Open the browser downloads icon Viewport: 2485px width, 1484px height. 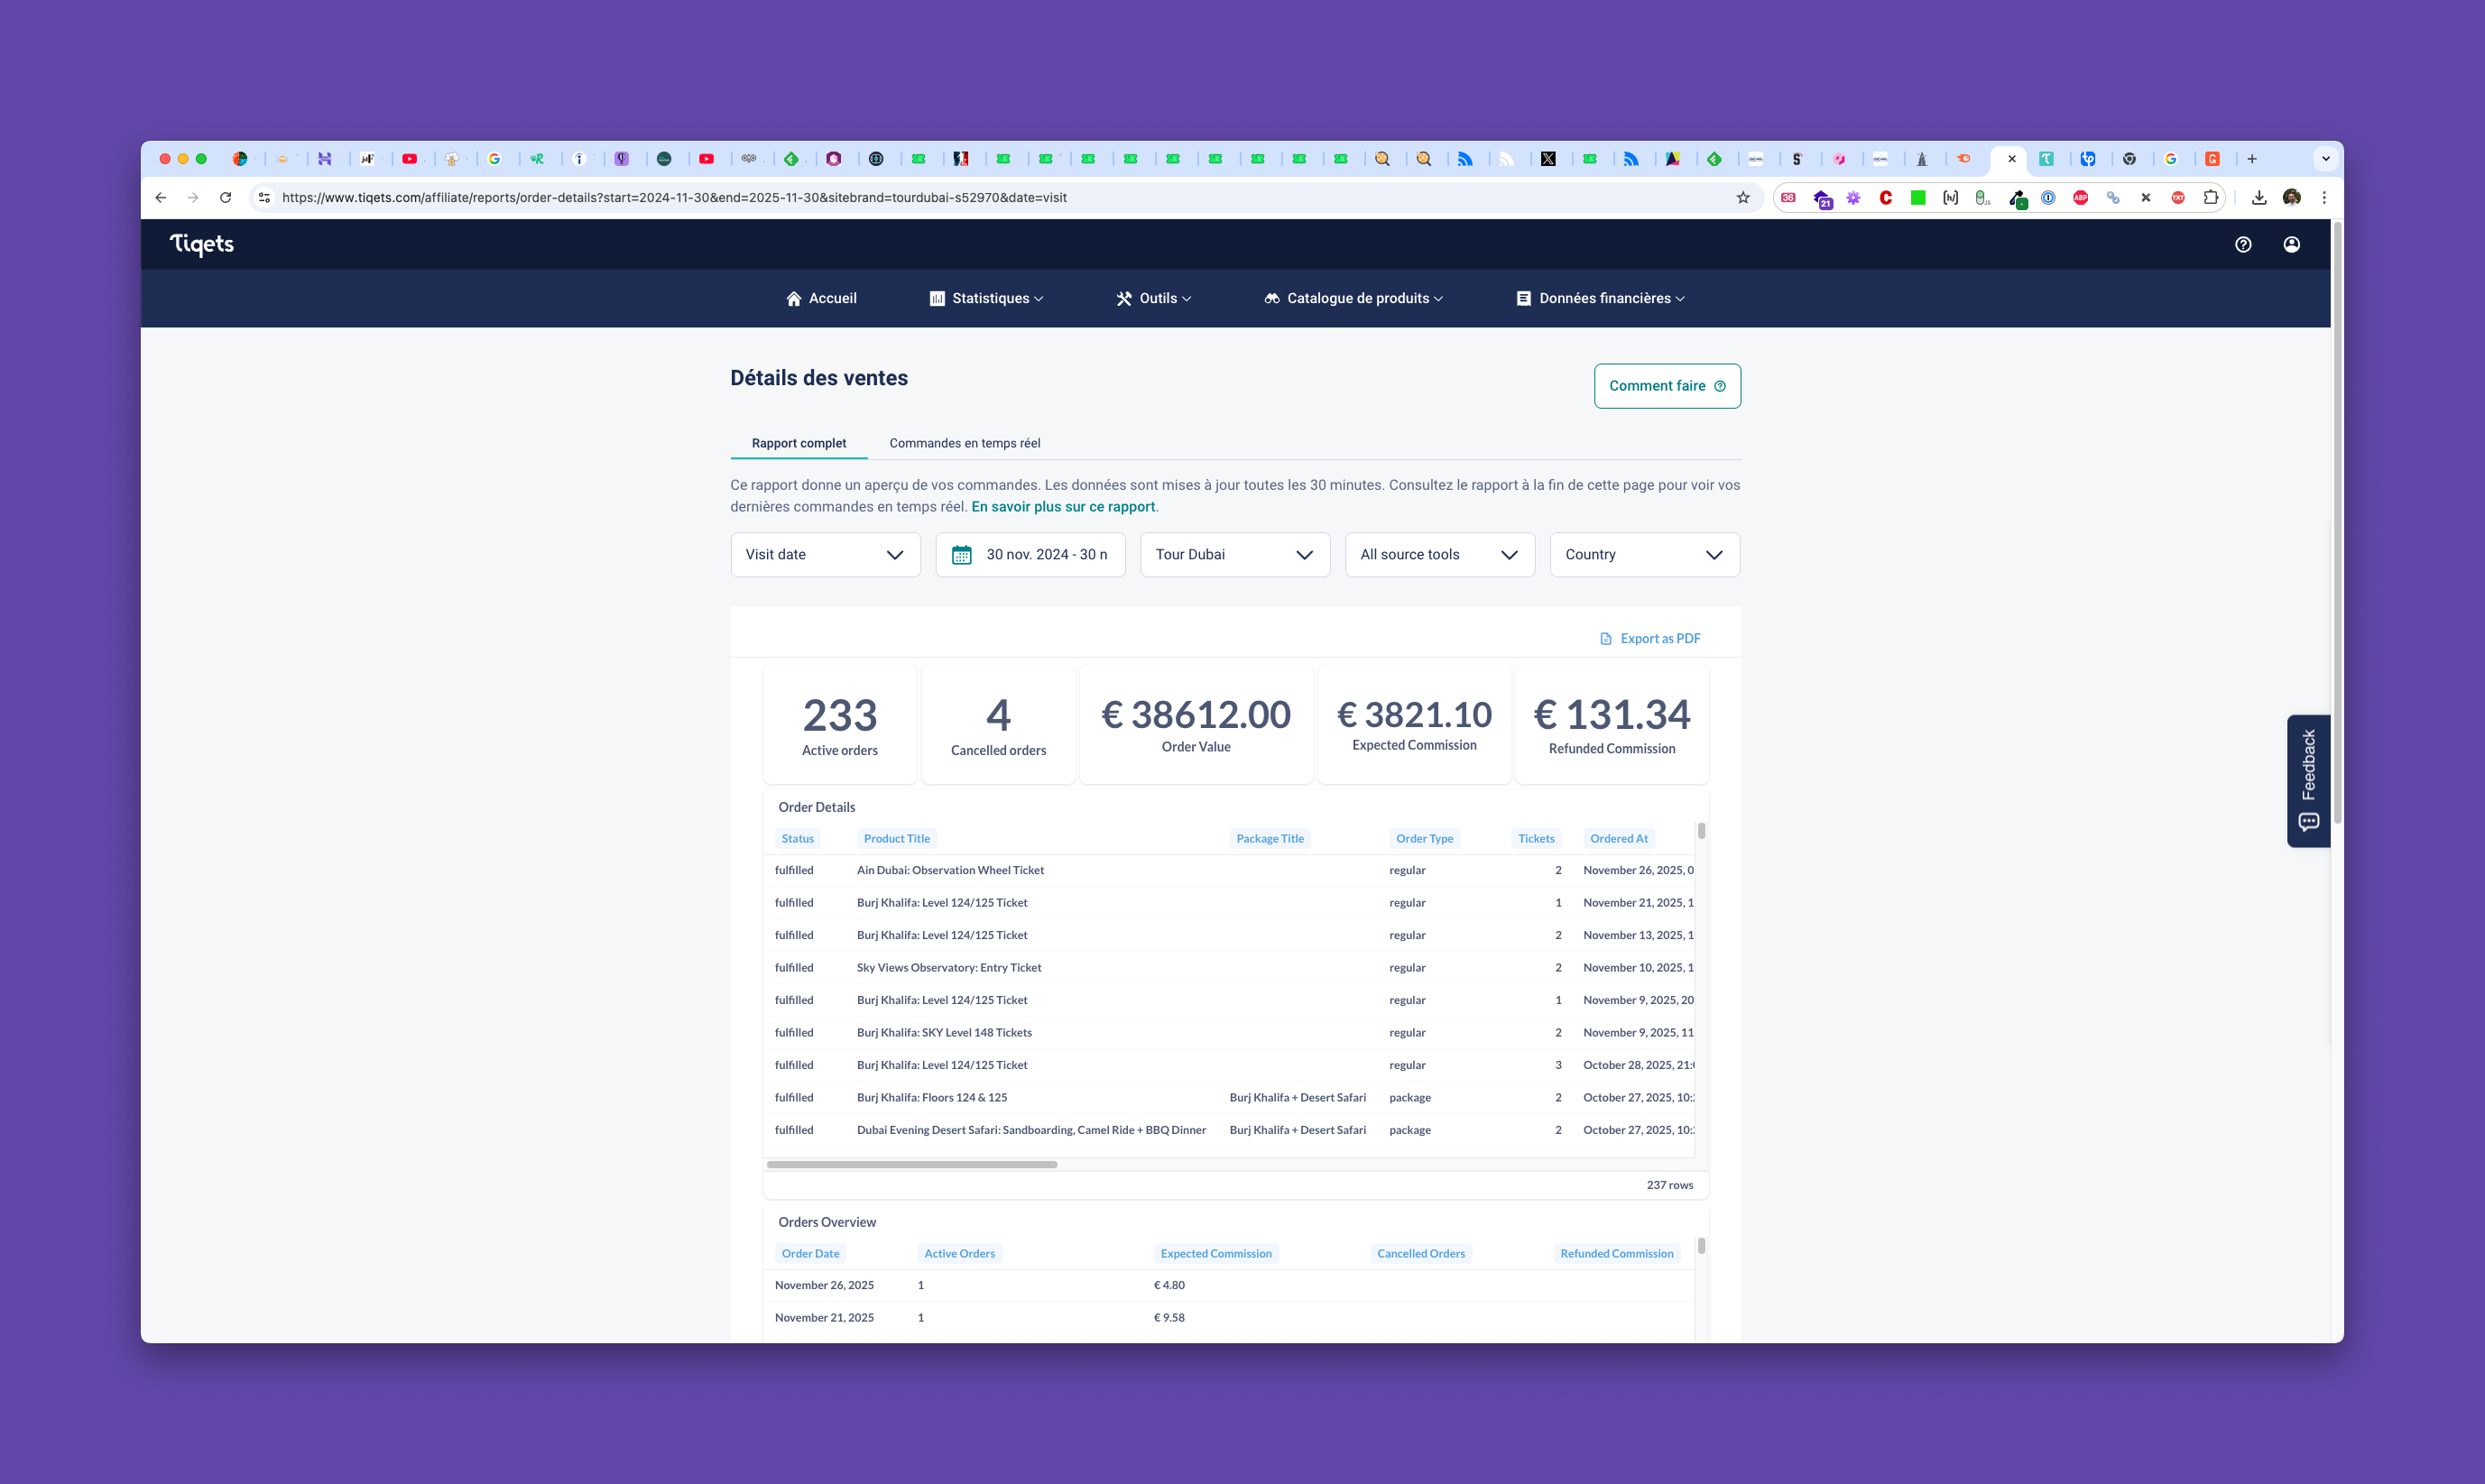click(2259, 198)
